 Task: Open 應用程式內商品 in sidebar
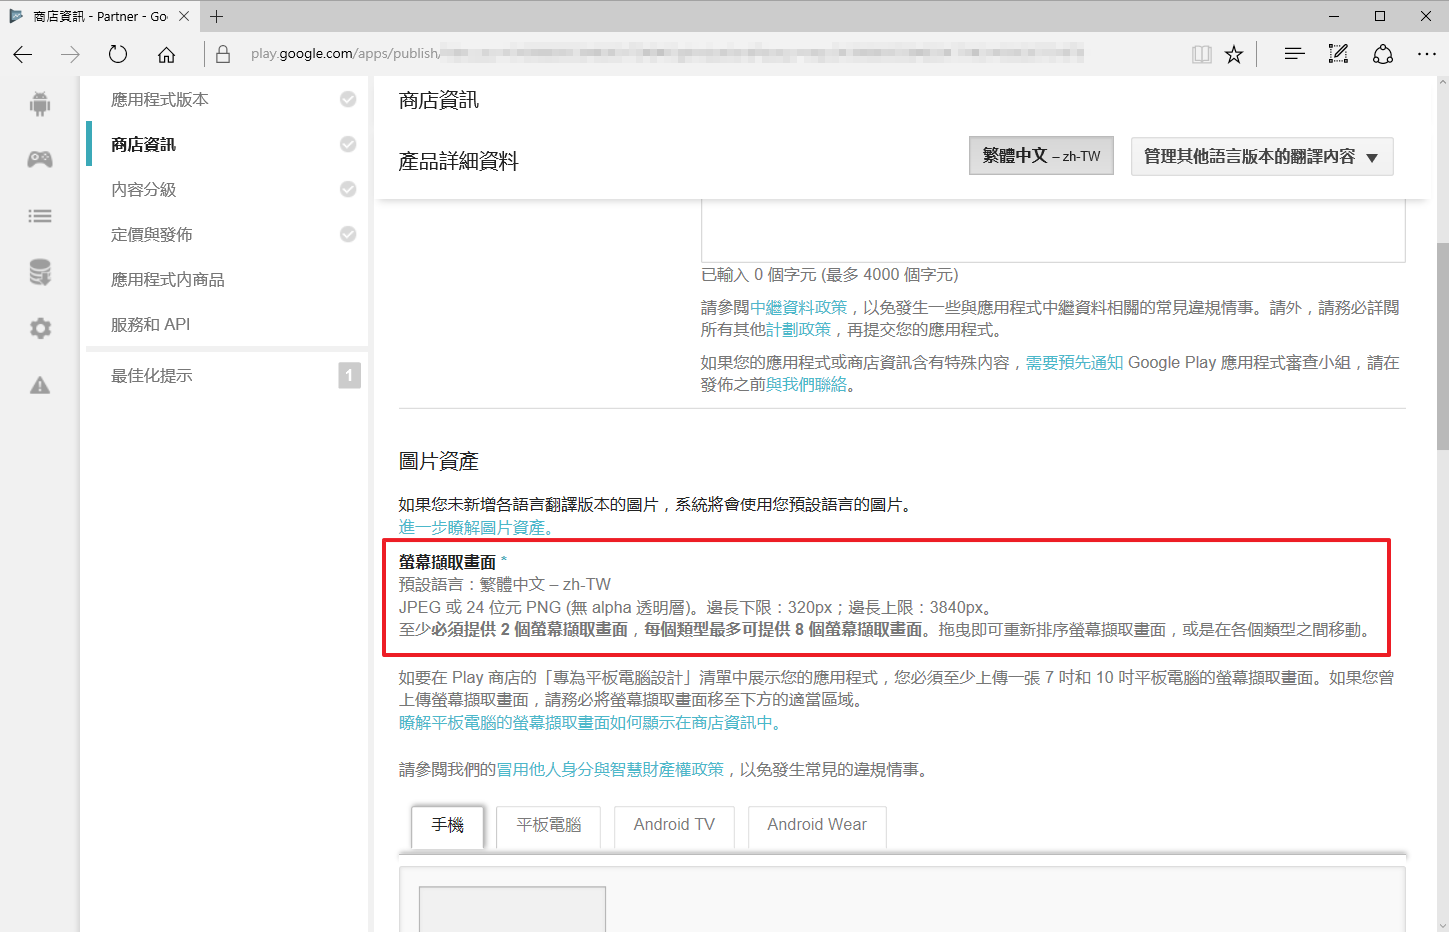coord(168,279)
